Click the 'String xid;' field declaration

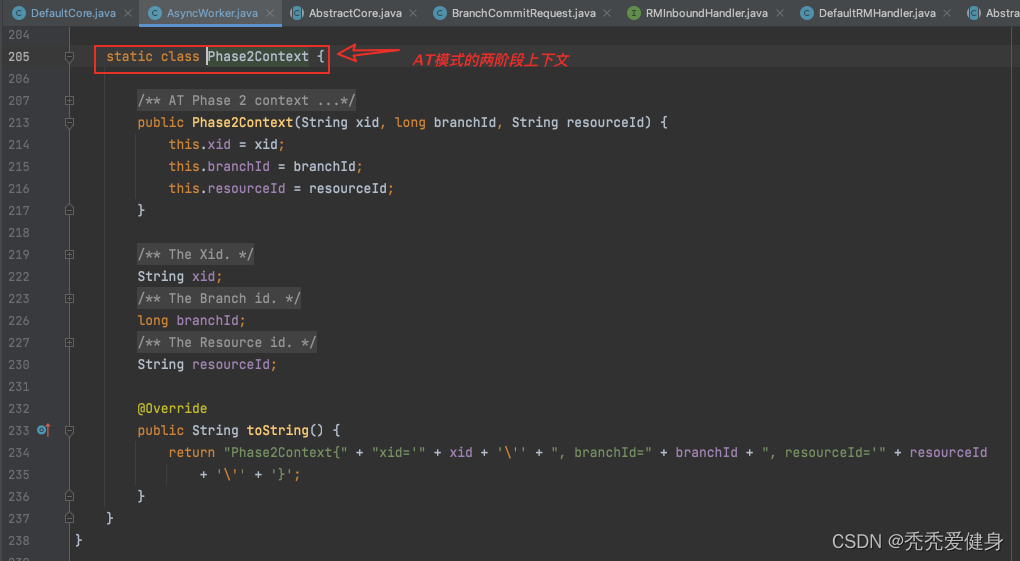[x=180, y=277]
